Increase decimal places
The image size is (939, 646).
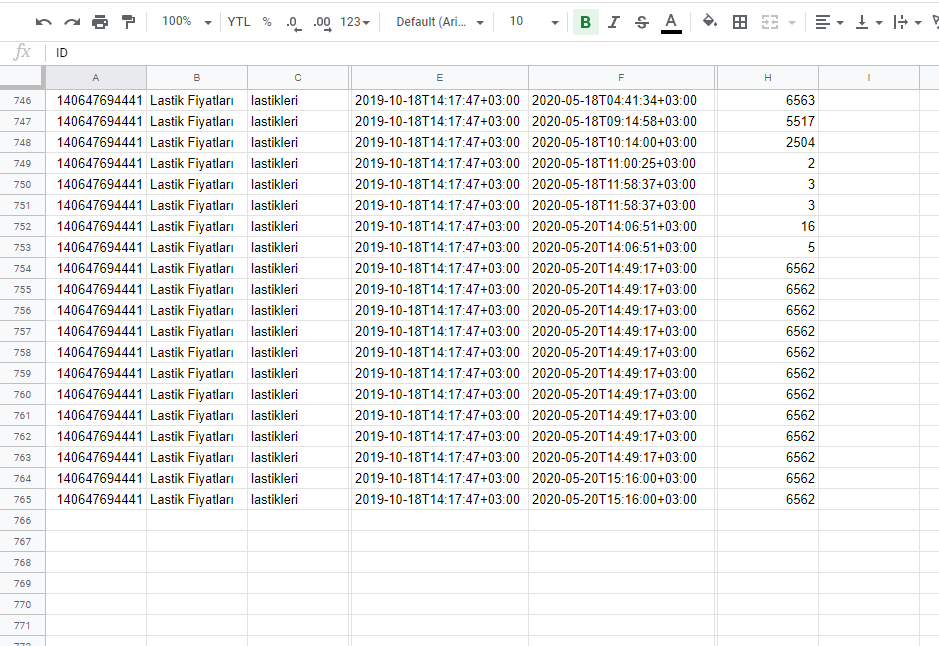322,22
